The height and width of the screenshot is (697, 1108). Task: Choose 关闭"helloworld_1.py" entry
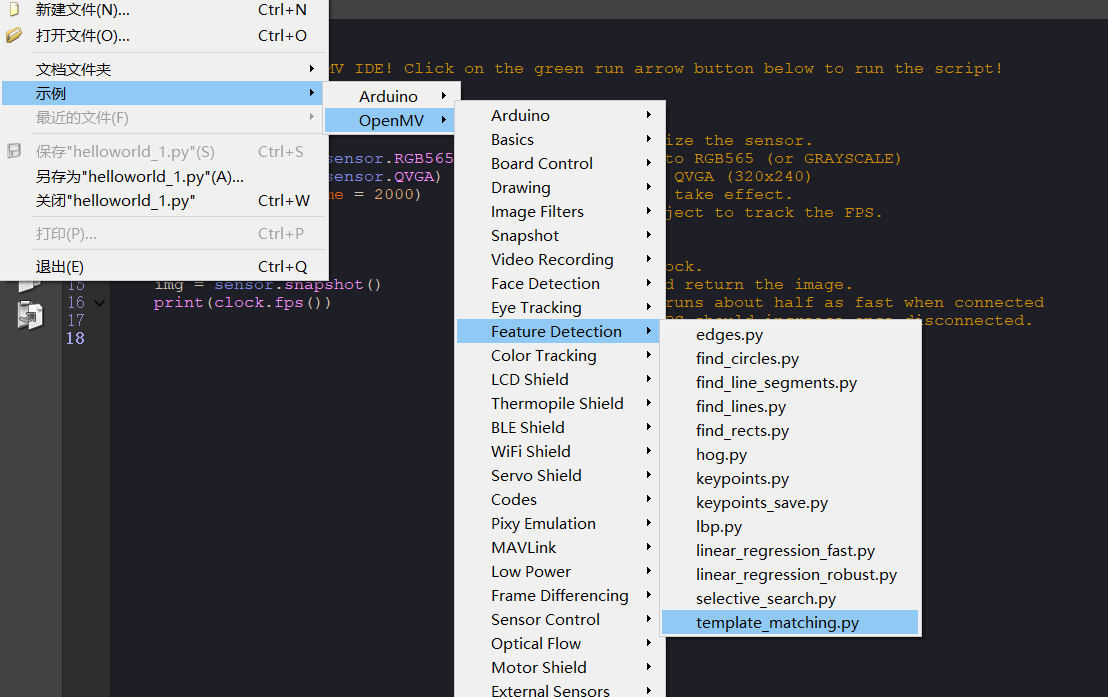pos(165,201)
